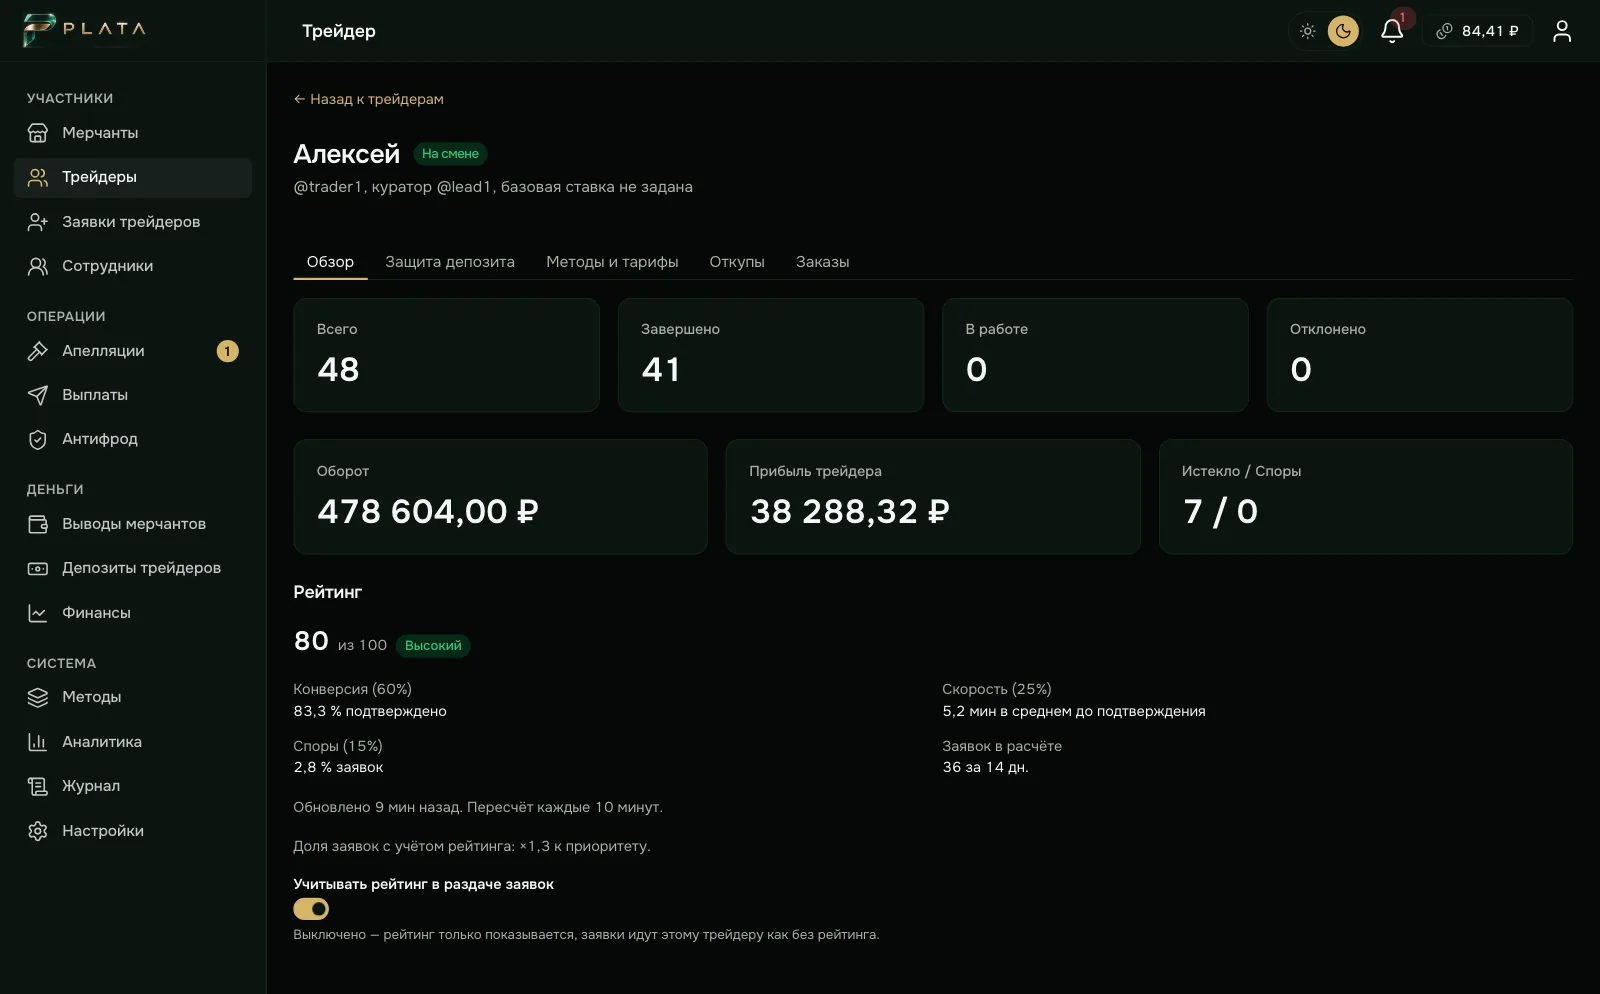Click the 36 за 14 дн. text

(985, 767)
